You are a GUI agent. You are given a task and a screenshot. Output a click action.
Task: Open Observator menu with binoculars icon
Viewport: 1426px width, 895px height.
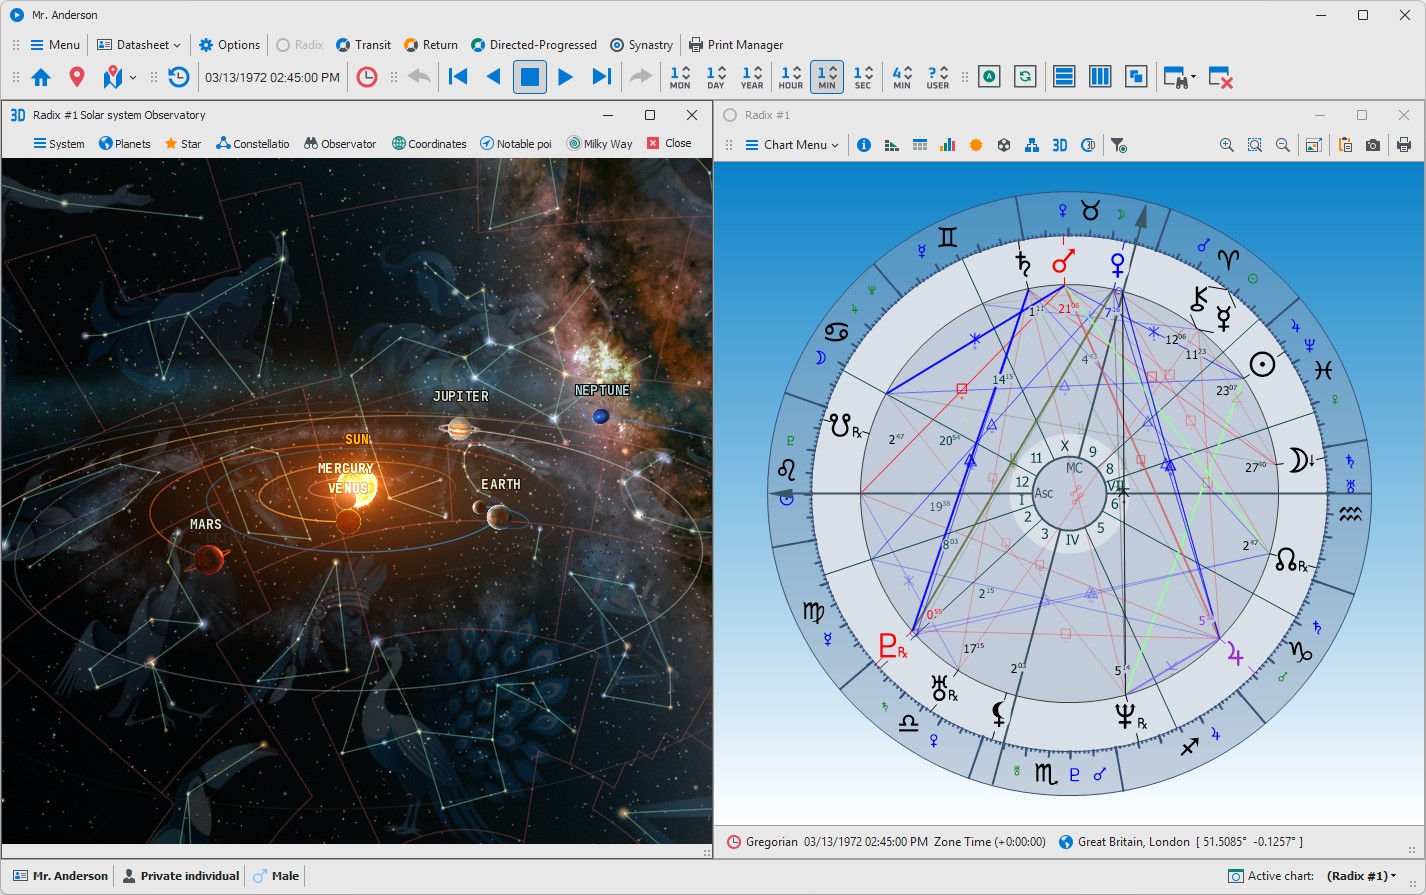coord(340,143)
